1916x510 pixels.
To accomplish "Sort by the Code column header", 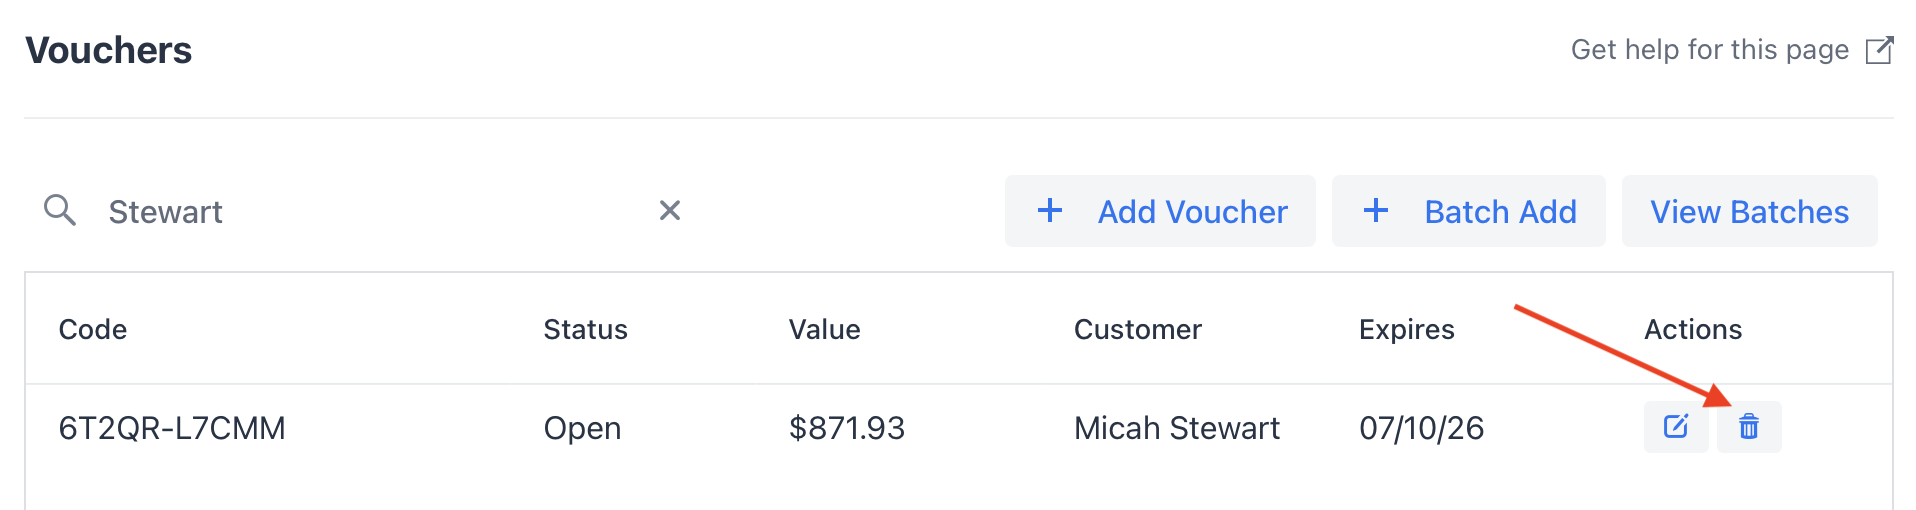I will [x=93, y=330].
